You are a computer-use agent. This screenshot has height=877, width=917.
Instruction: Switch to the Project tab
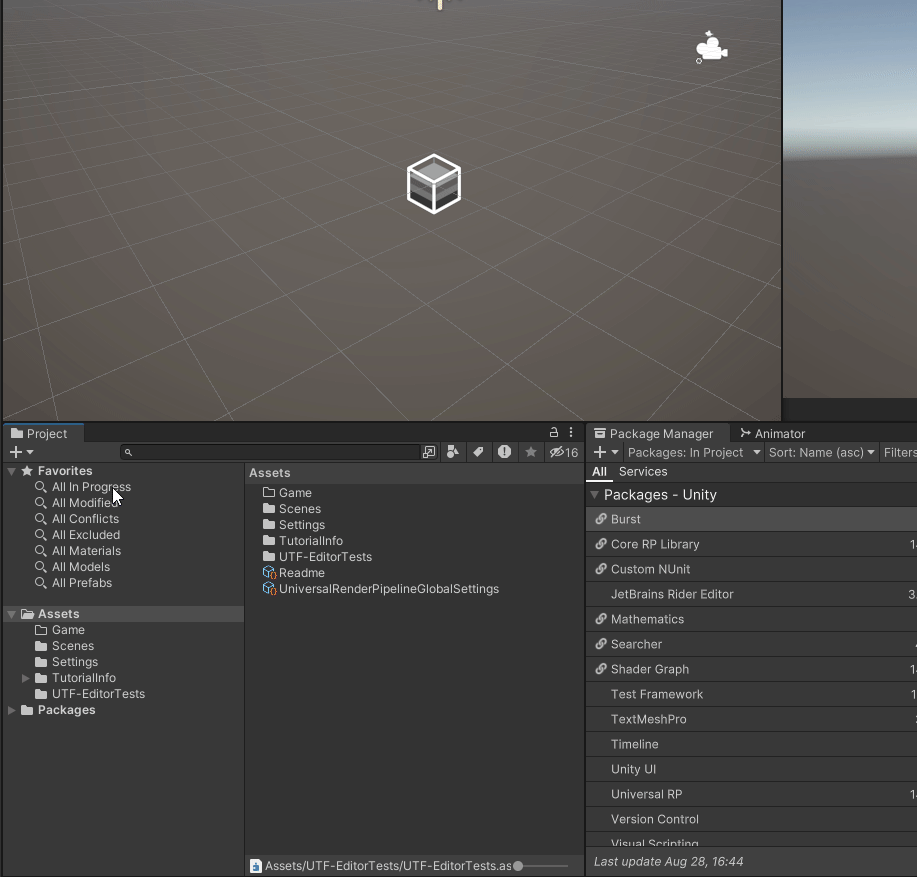pyautogui.click(x=43, y=433)
